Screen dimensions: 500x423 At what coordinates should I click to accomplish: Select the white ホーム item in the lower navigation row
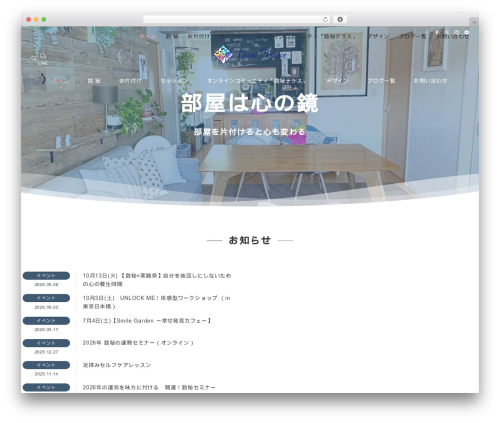[x=61, y=81]
